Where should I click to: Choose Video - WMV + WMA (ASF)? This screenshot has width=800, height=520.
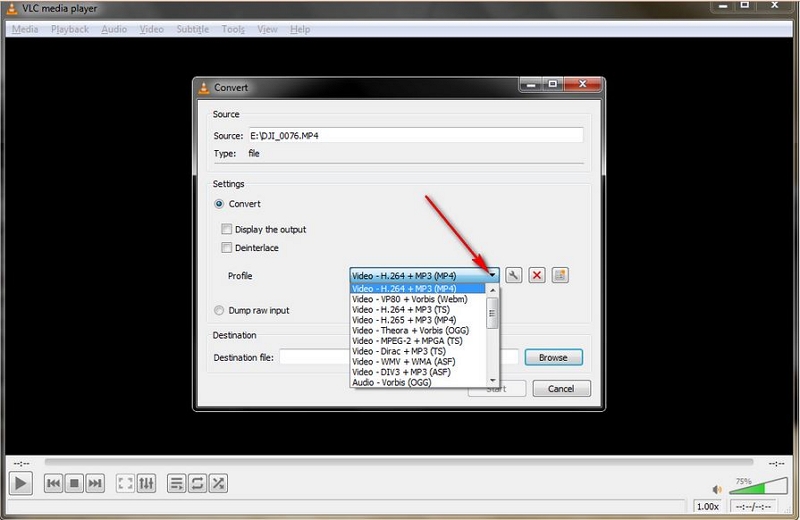tap(419, 361)
